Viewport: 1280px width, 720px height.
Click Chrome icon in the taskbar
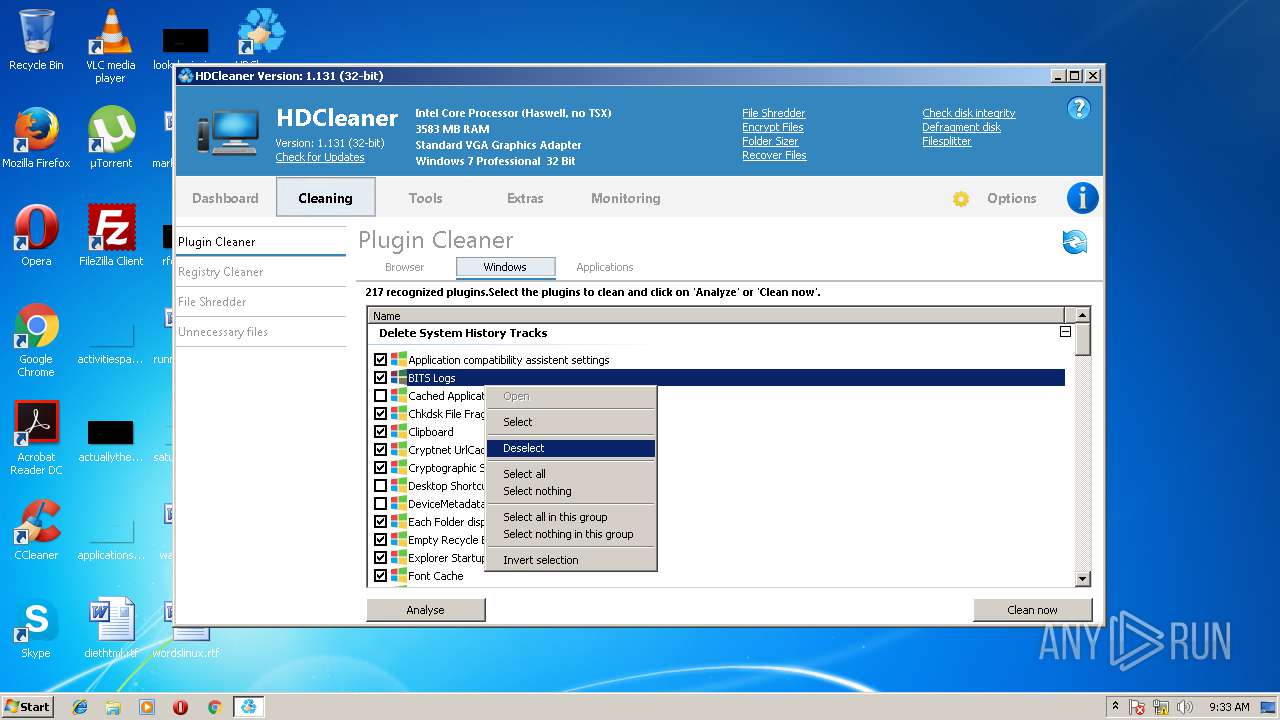(214, 707)
